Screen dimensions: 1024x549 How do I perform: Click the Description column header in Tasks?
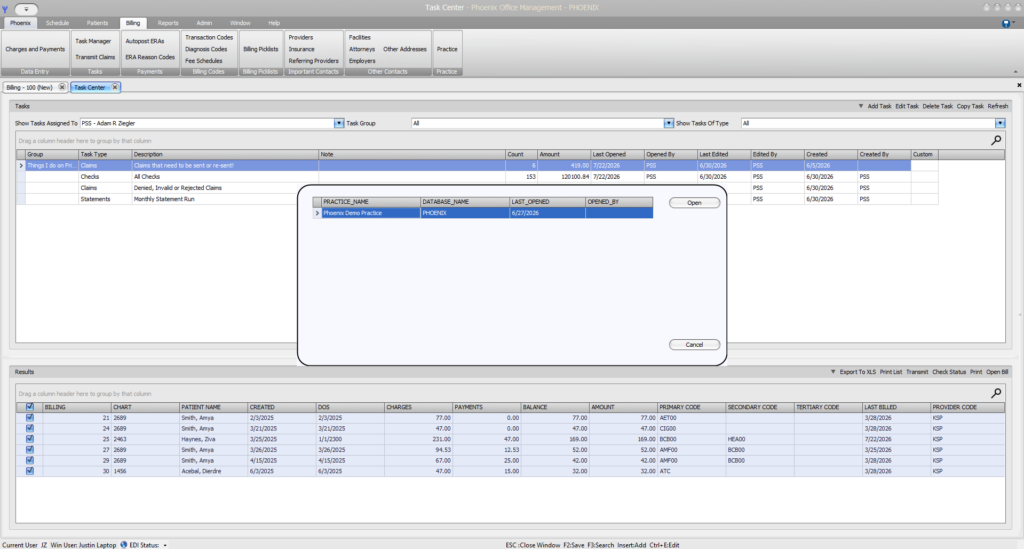tap(225, 155)
